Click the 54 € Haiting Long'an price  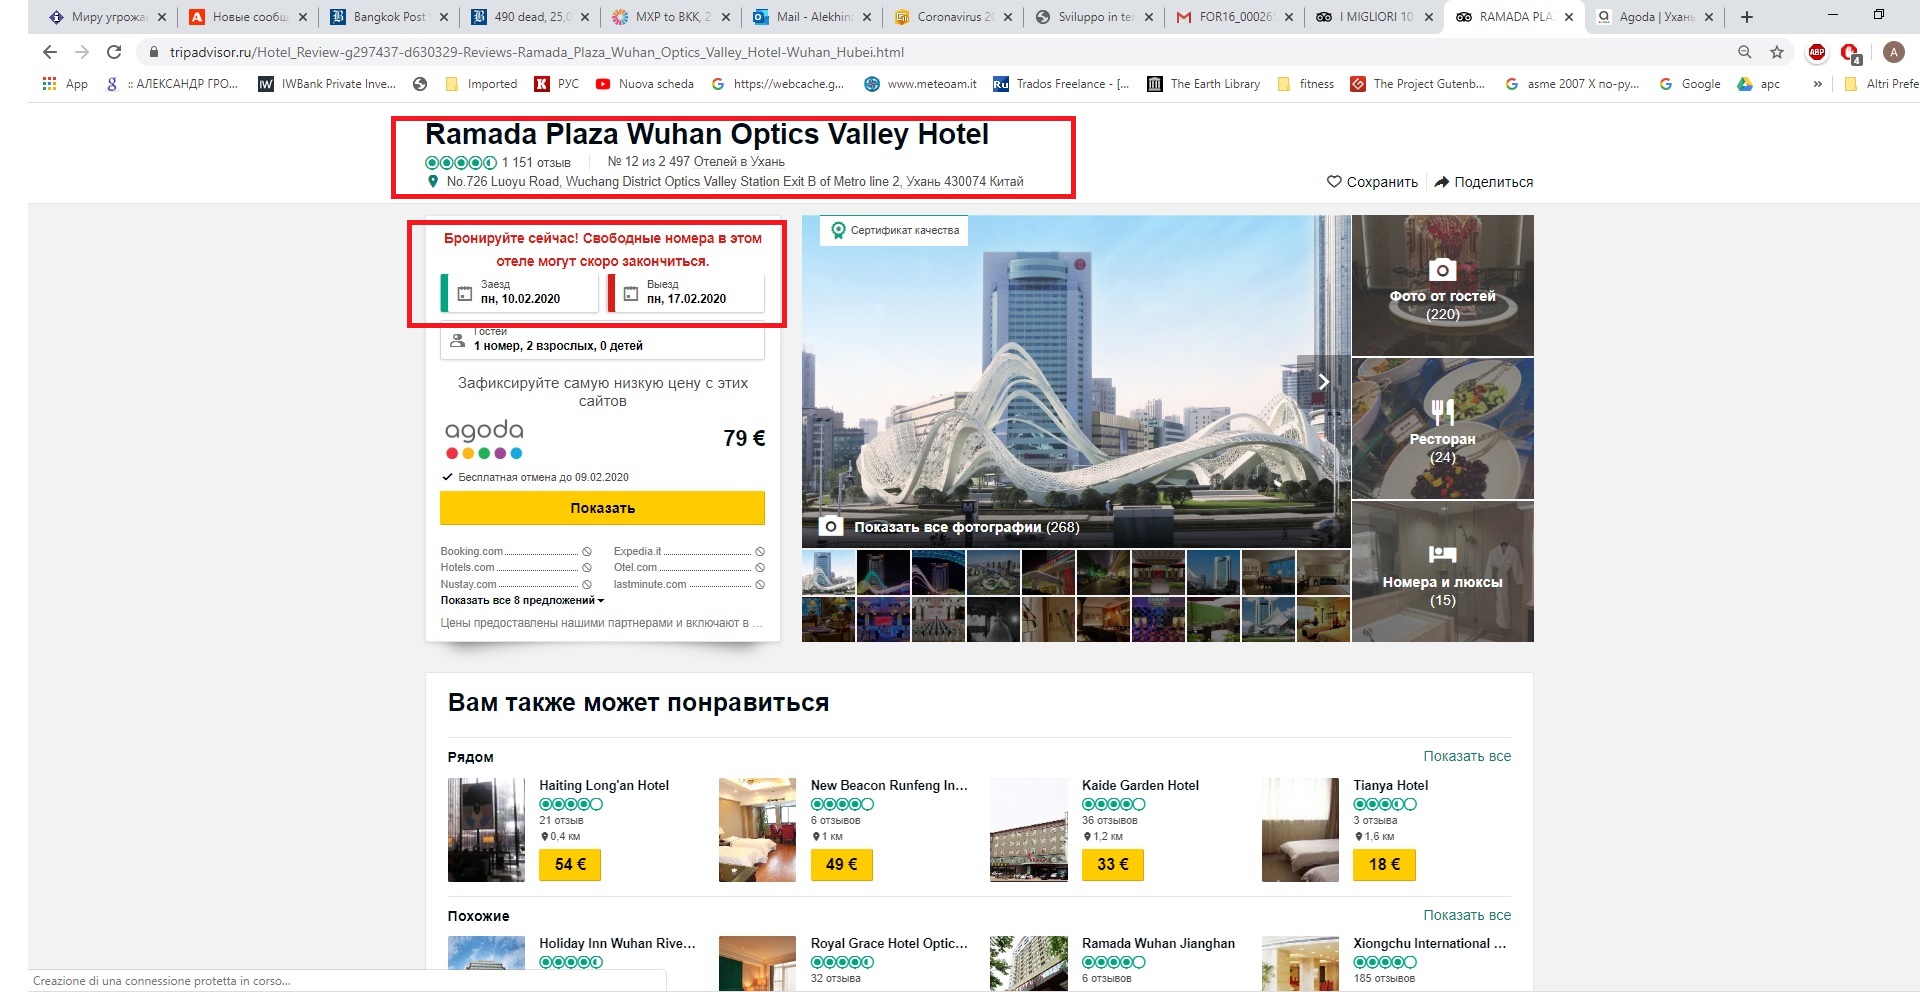570,864
